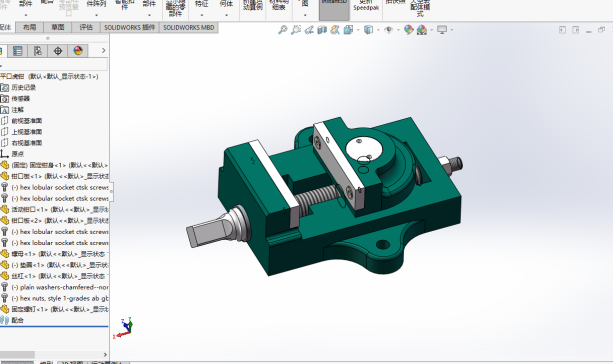Click the 丝杠<1> part icon

coord(4,276)
